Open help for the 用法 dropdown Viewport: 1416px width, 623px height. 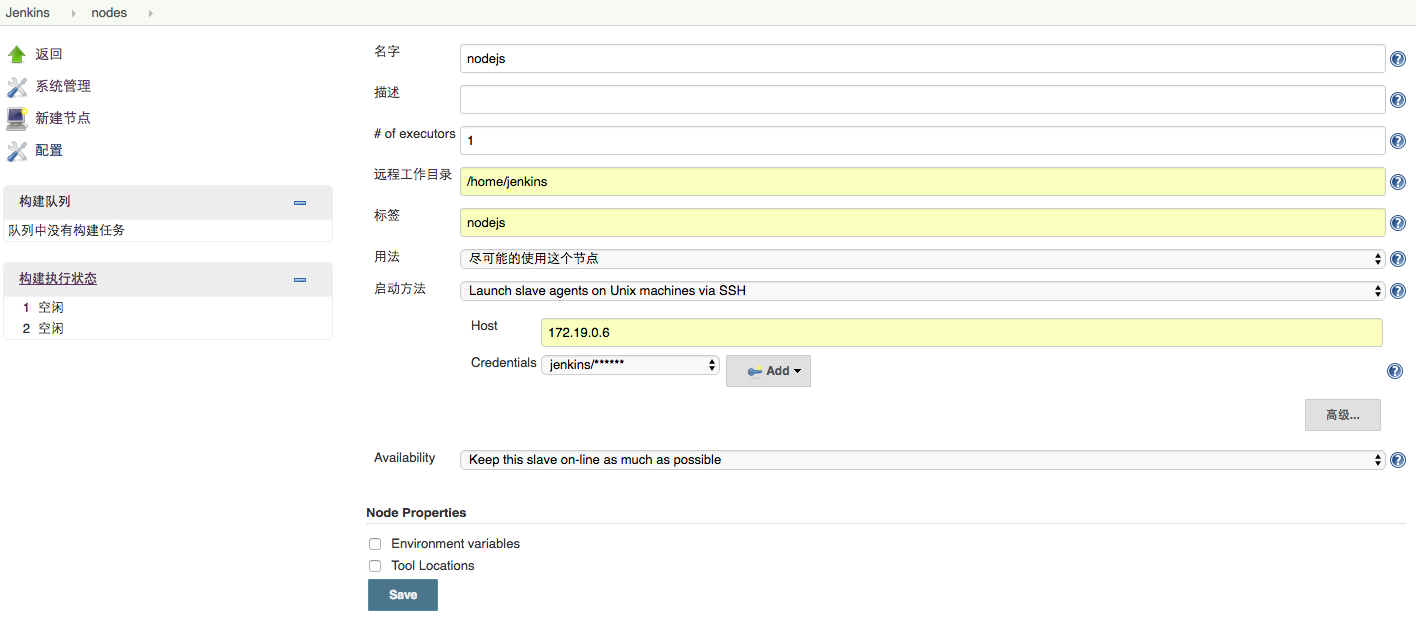coord(1398,259)
